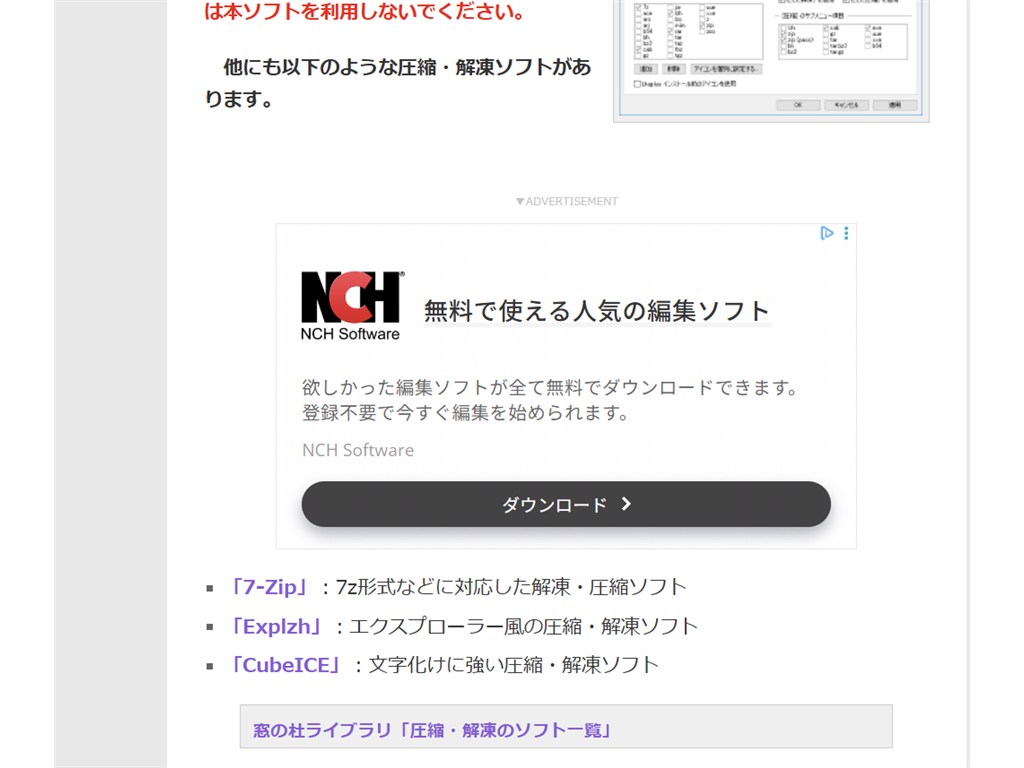Check the zip checkbox in the format list
1024x768 pixels.
(x=701, y=27)
